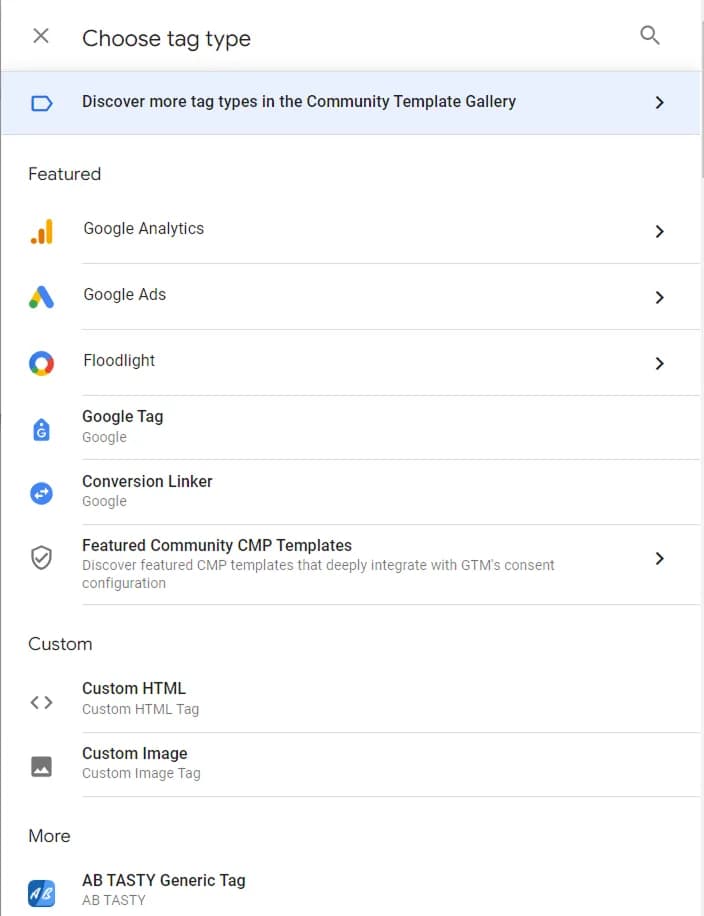The width and height of the screenshot is (704, 916).
Task: Choose AB TASTY Generic Tag
Action: point(351,890)
